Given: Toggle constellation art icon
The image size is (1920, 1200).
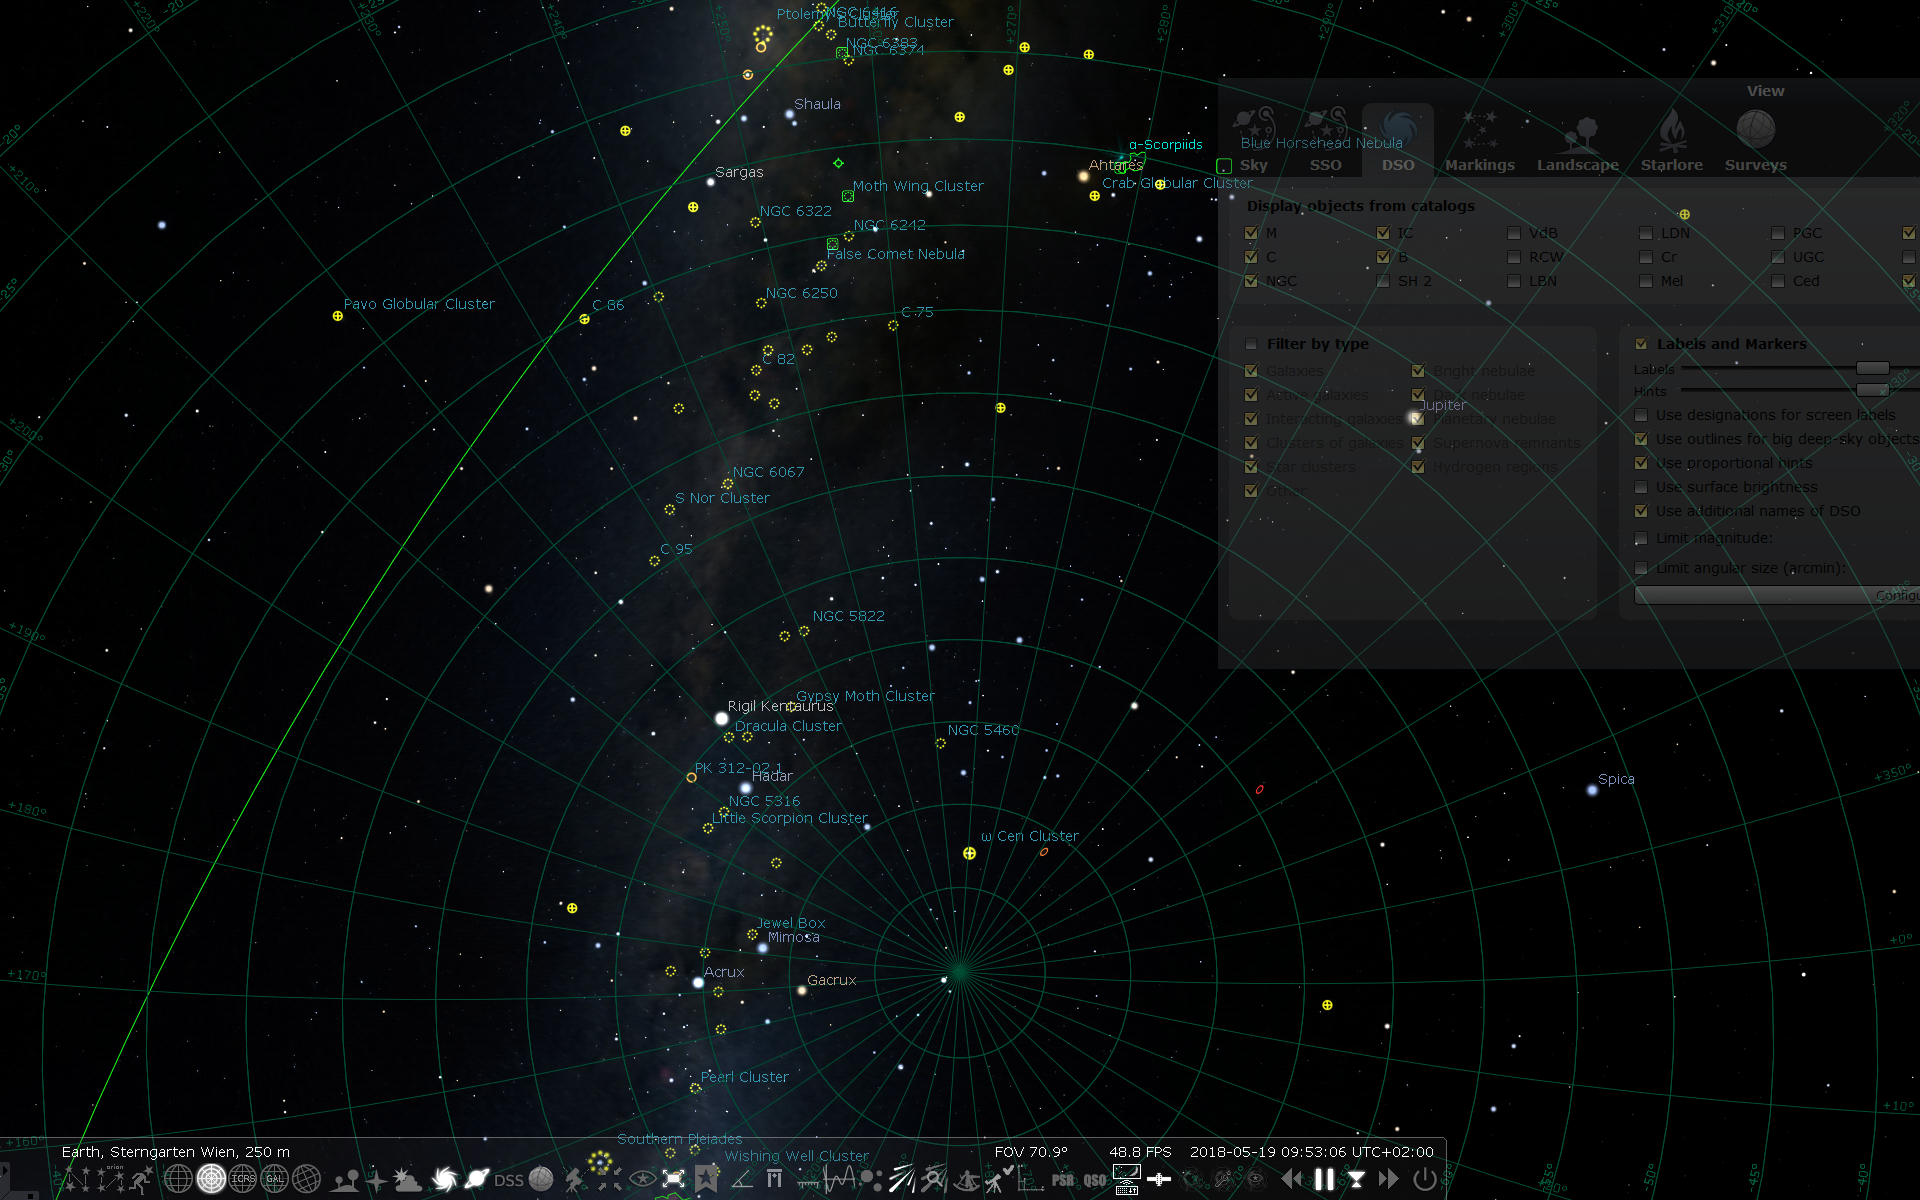Looking at the screenshot, I should point(143,1180).
